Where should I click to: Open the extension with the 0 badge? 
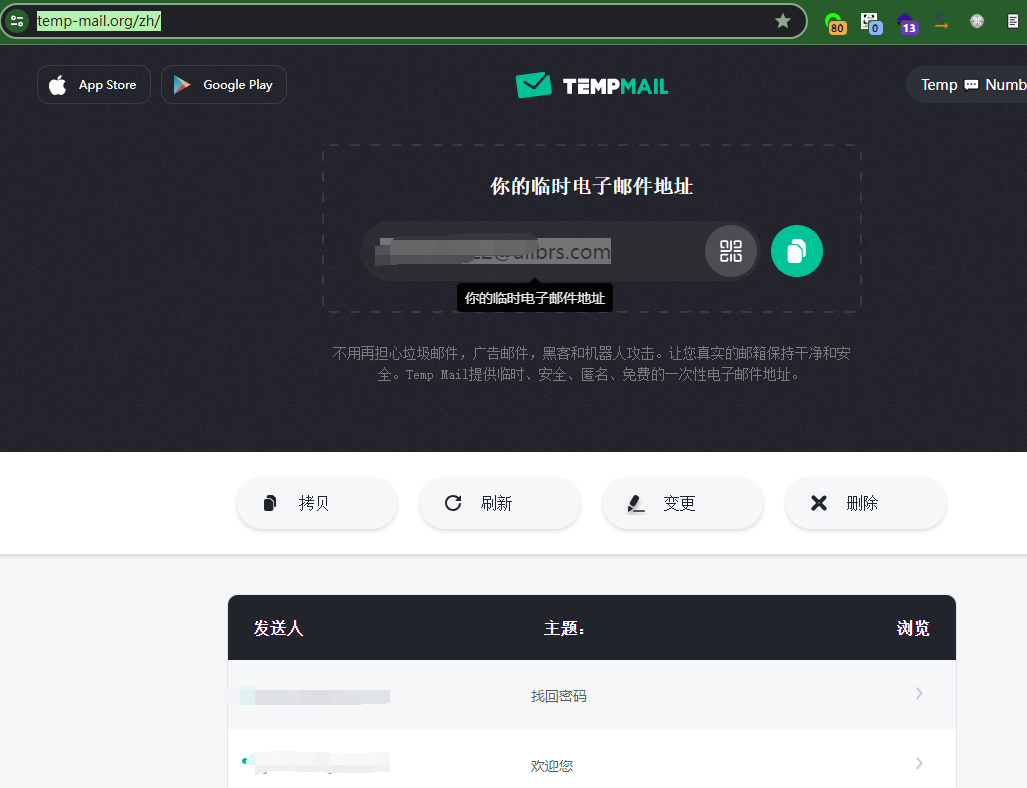coord(870,23)
